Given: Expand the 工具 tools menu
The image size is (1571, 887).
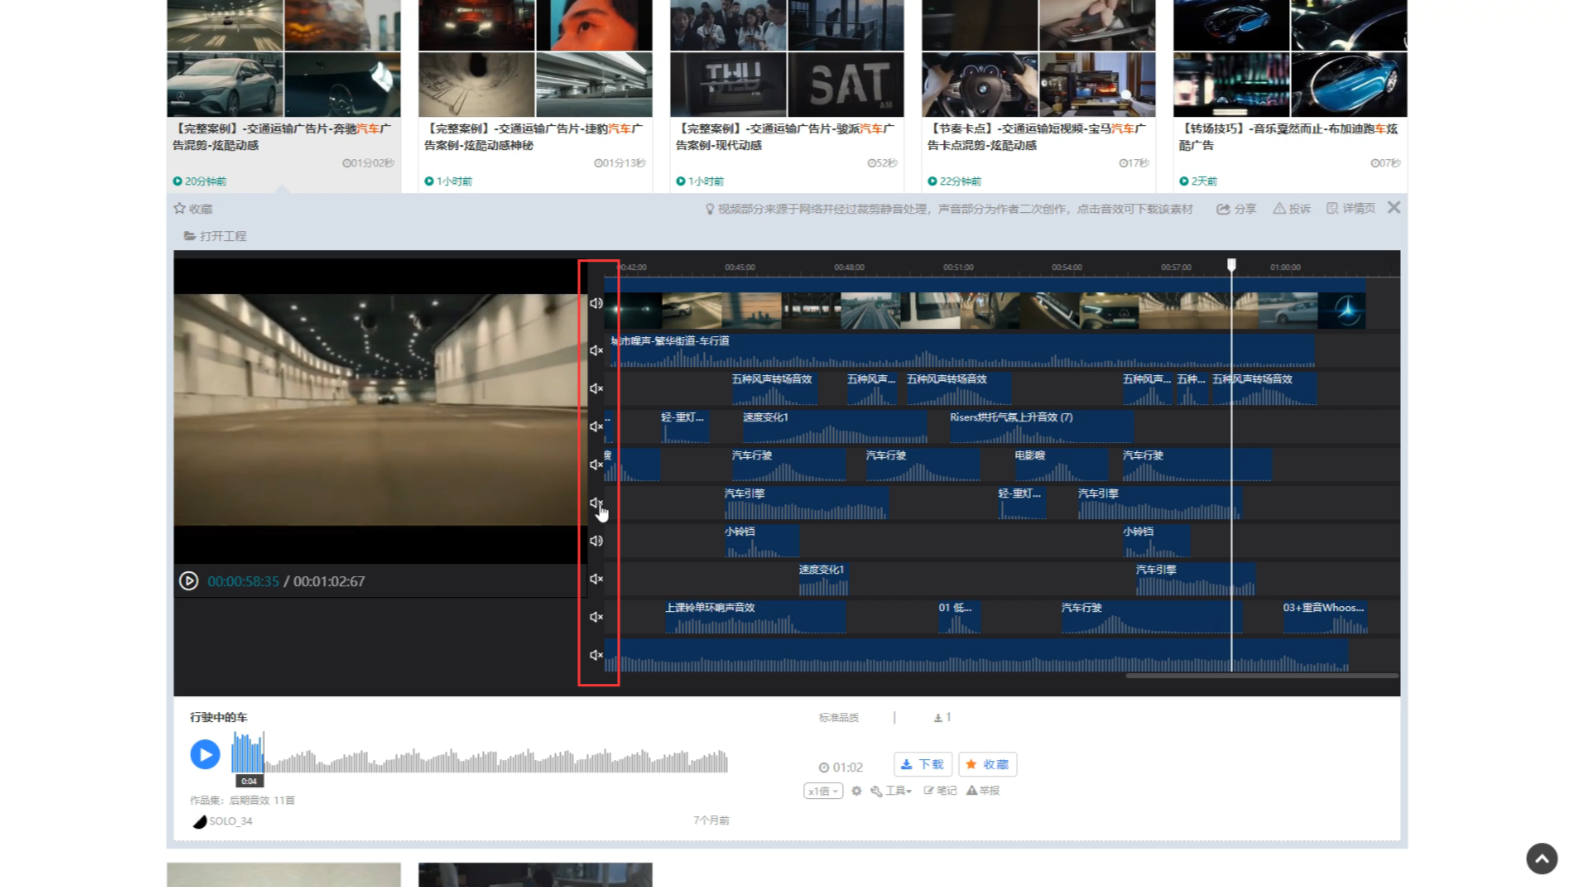Looking at the screenshot, I should [891, 791].
